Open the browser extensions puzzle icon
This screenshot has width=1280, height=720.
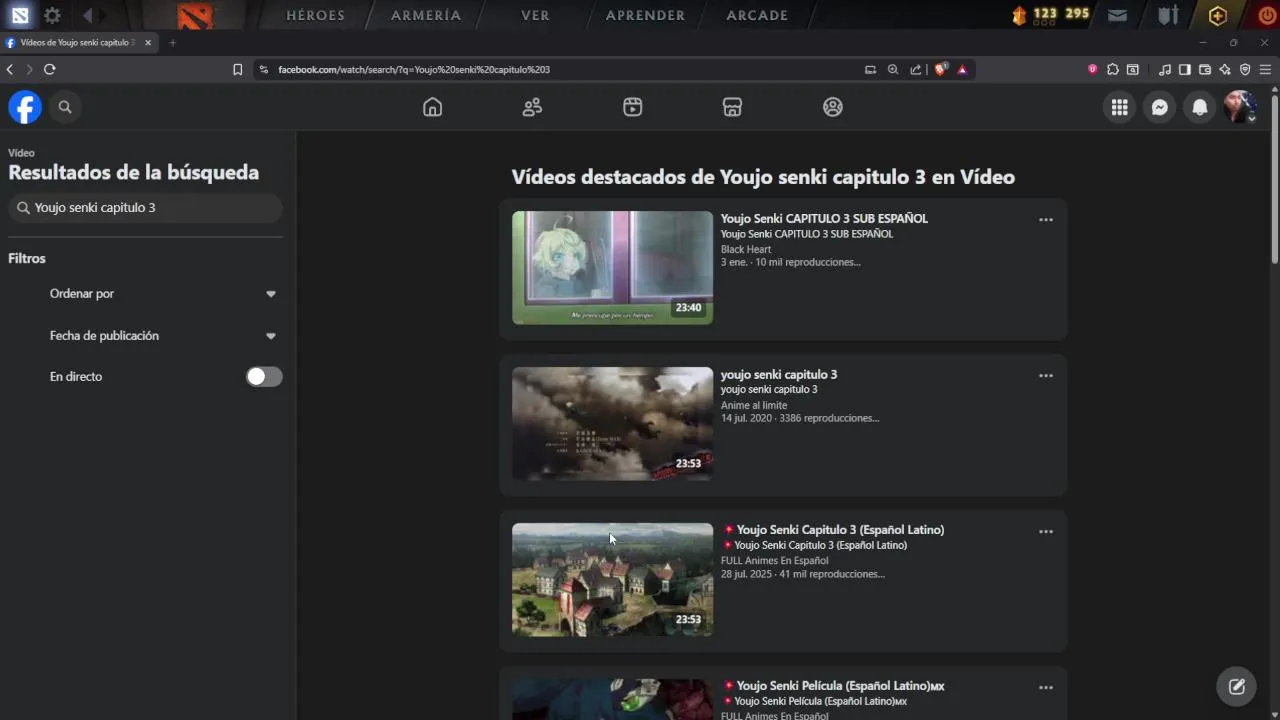click(x=1112, y=69)
